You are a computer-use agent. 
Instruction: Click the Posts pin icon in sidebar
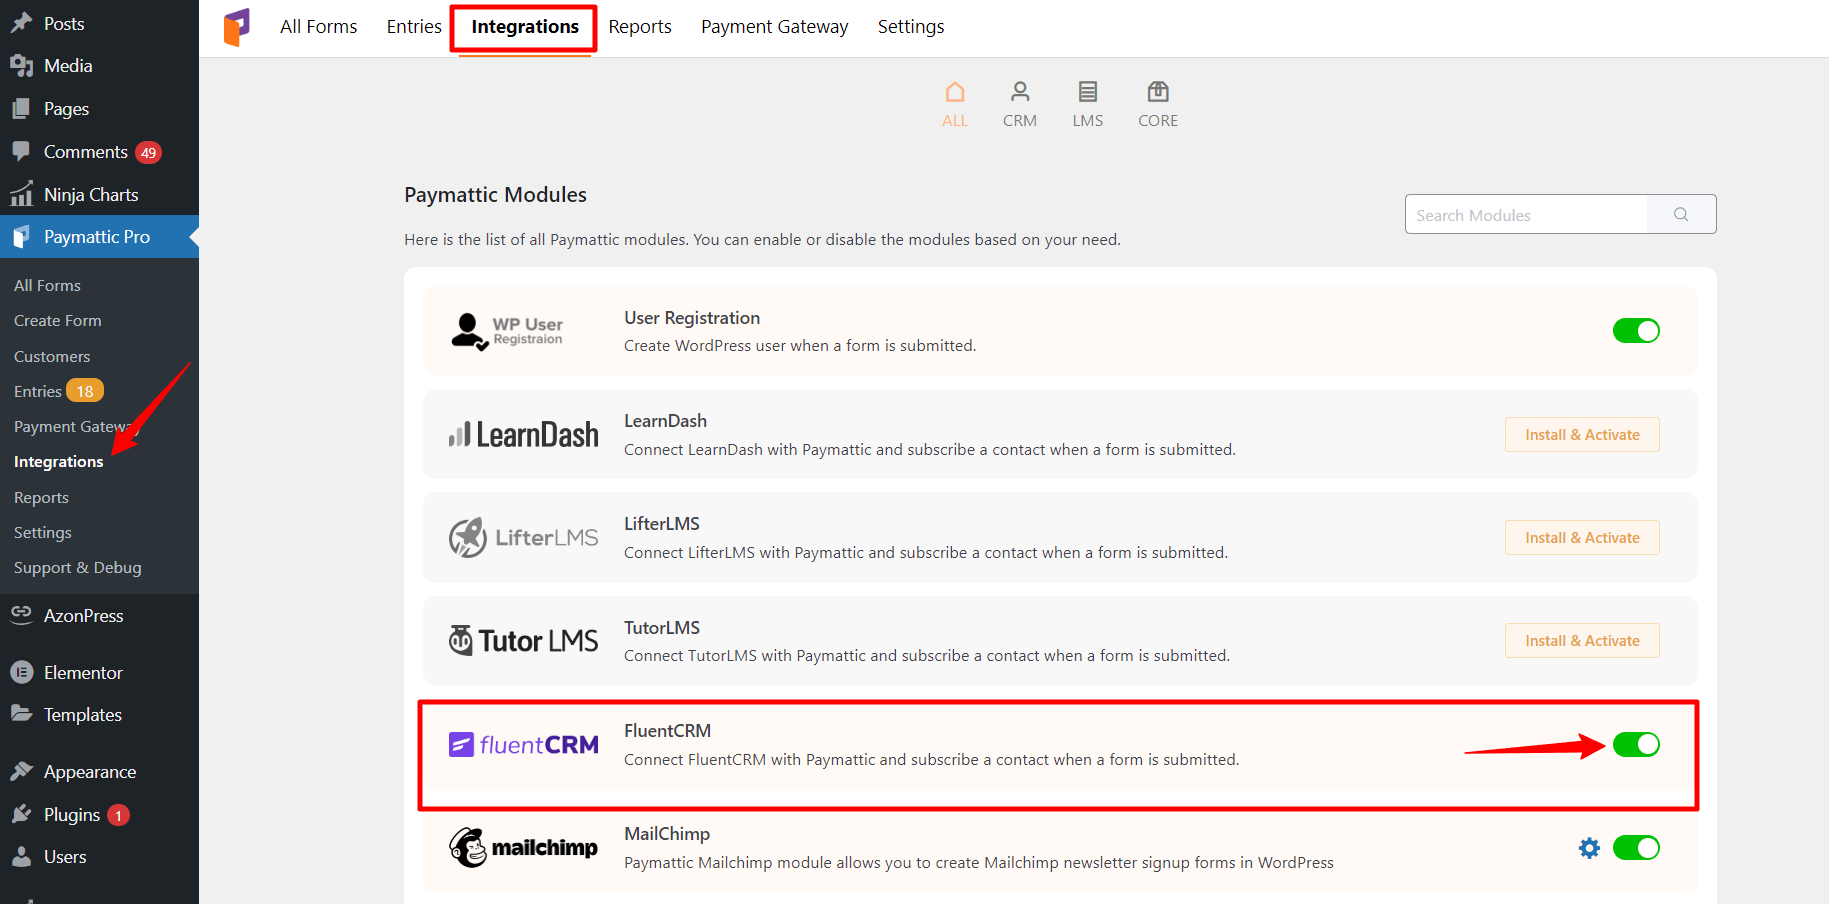[21, 23]
